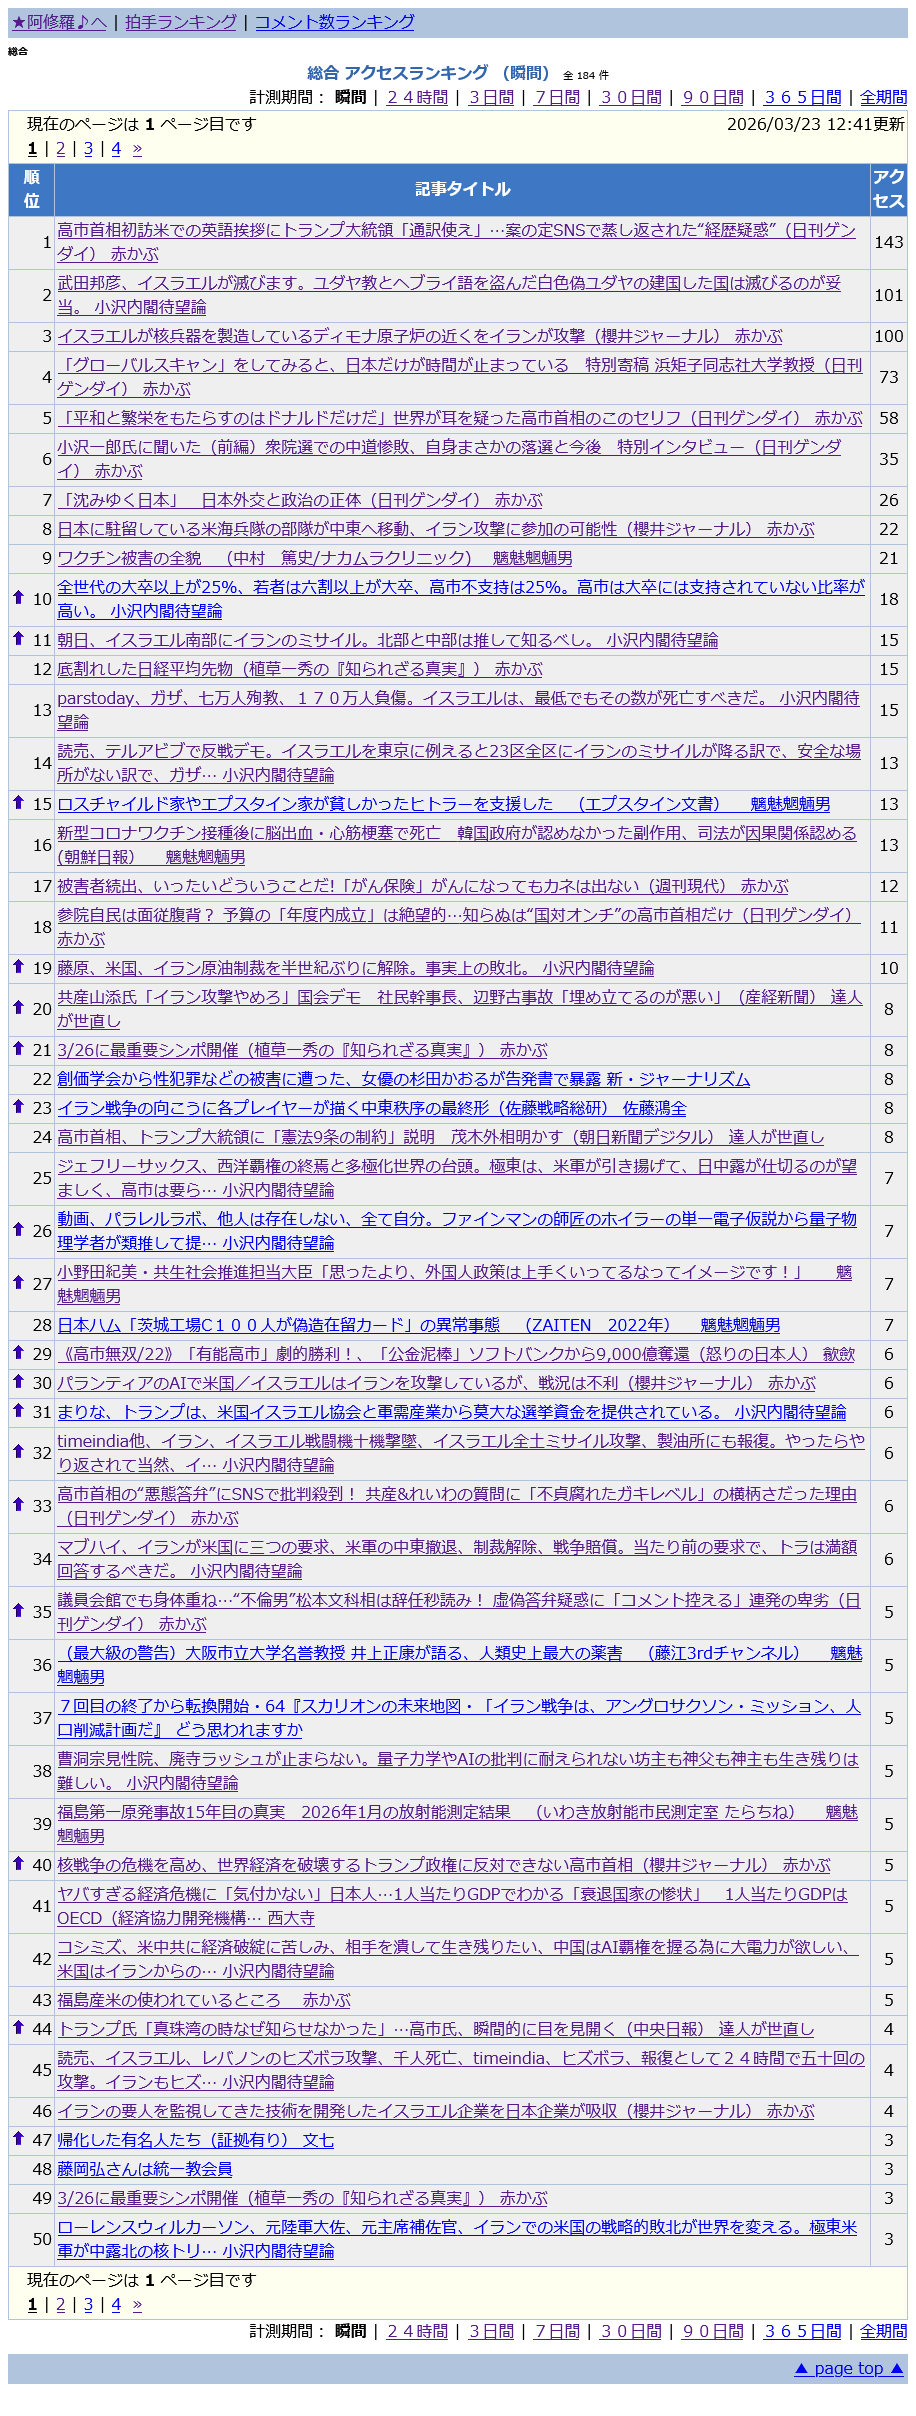Viewport: 916px width, 2416px height.
Task: Click the up arrow icon beside rank 10
Action: point(18,597)
